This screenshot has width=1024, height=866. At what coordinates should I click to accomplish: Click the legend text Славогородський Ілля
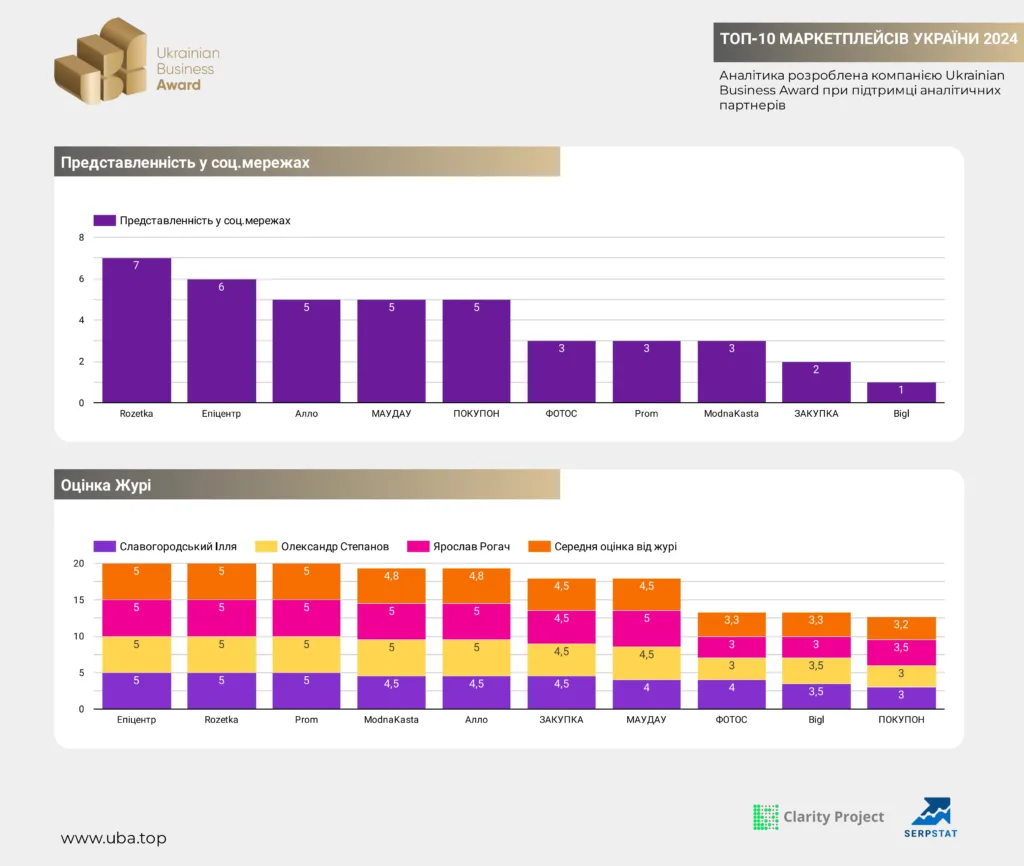pyautogui.click(x=178, y=547)
